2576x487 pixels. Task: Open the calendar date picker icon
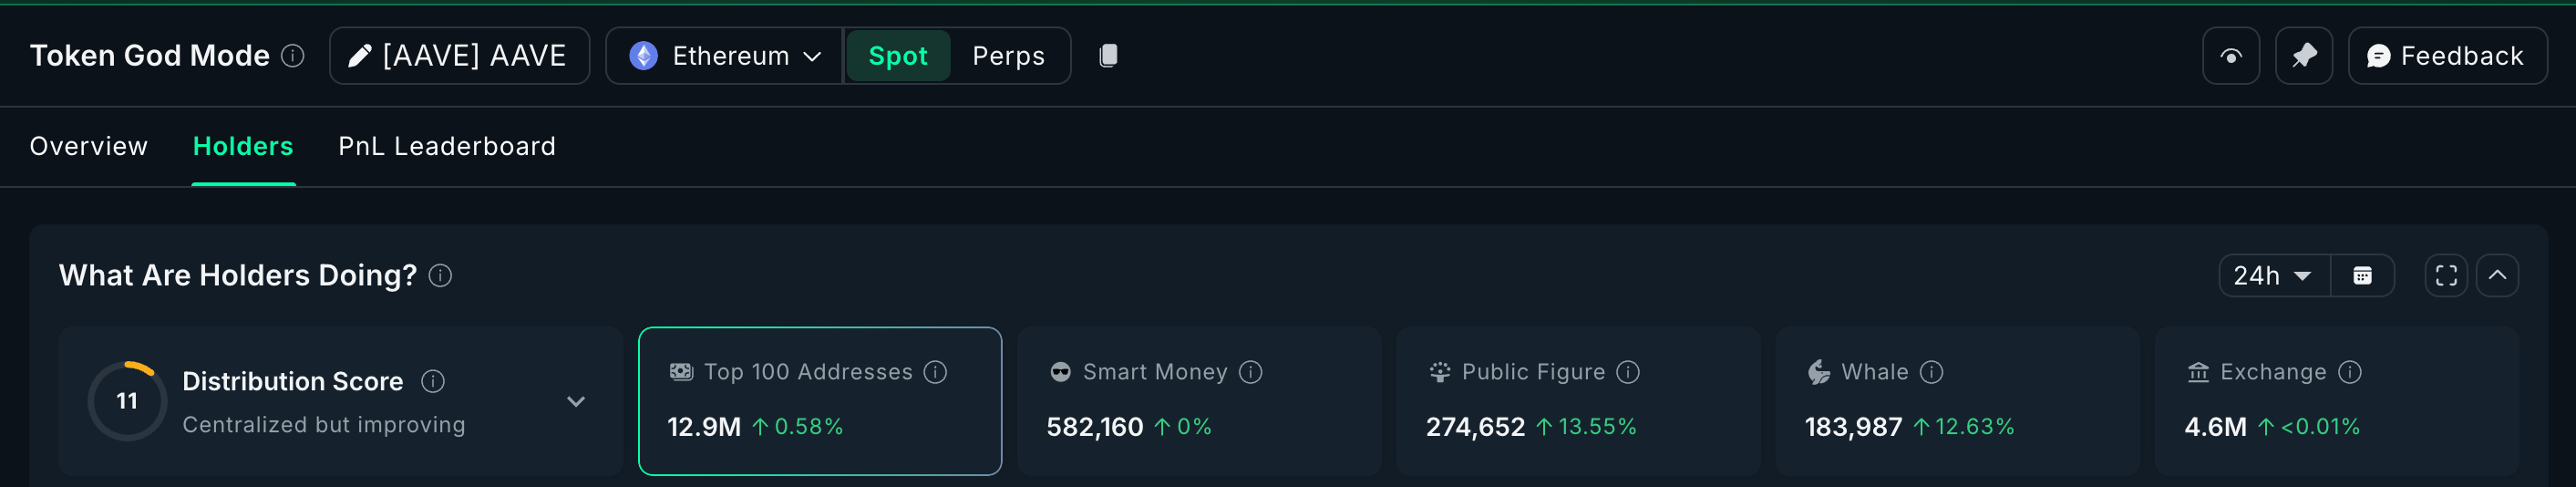(x=2362, y=276)
